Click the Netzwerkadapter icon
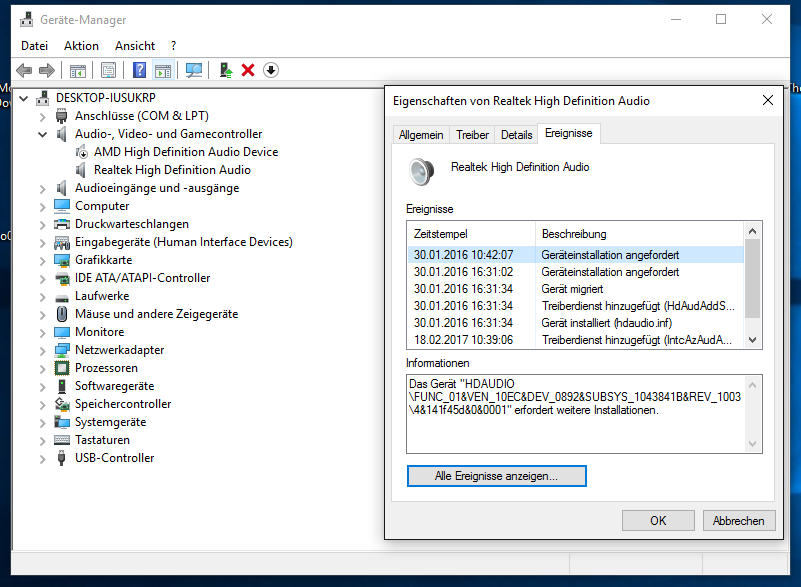Viewport: 801px width, 587px height. click(x=62, y=350)
